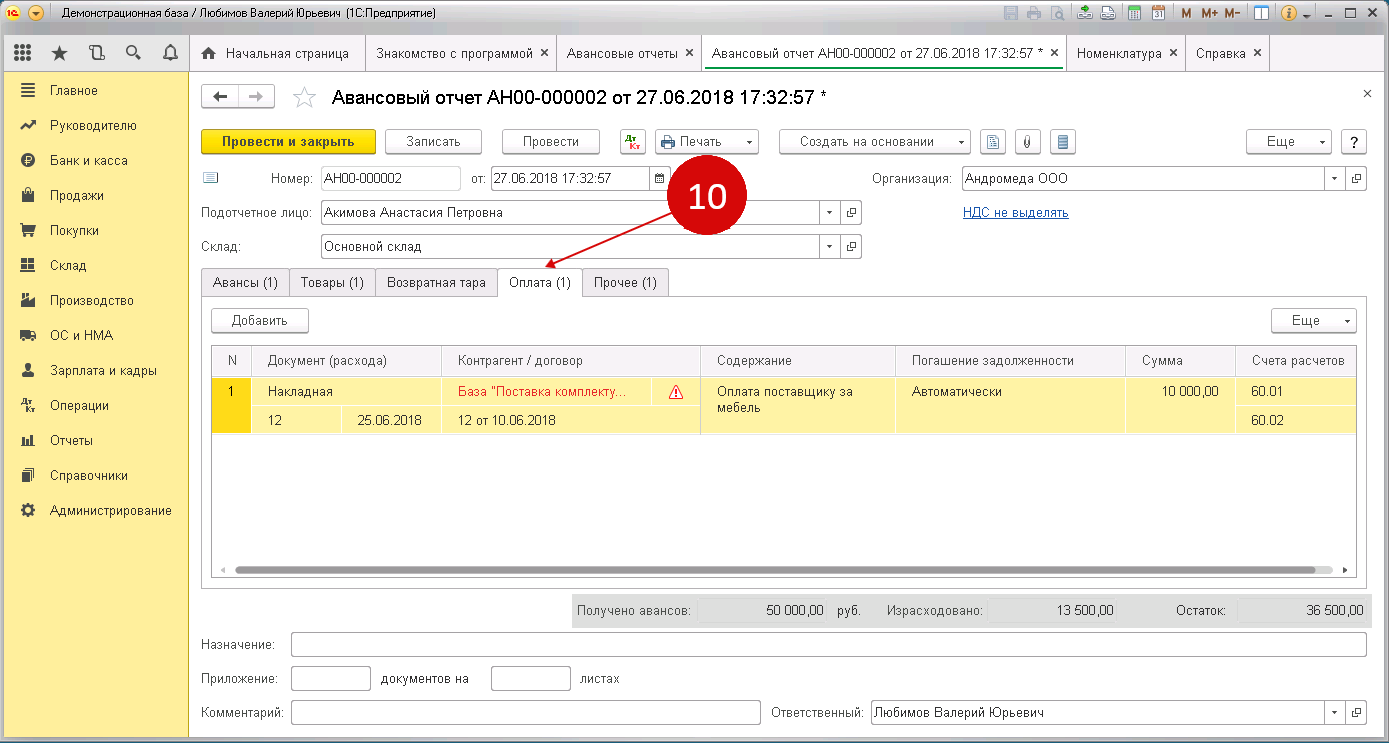Open the linked documents structure icon
Screen dimensions: 1389x743
[x=992, y=142]
